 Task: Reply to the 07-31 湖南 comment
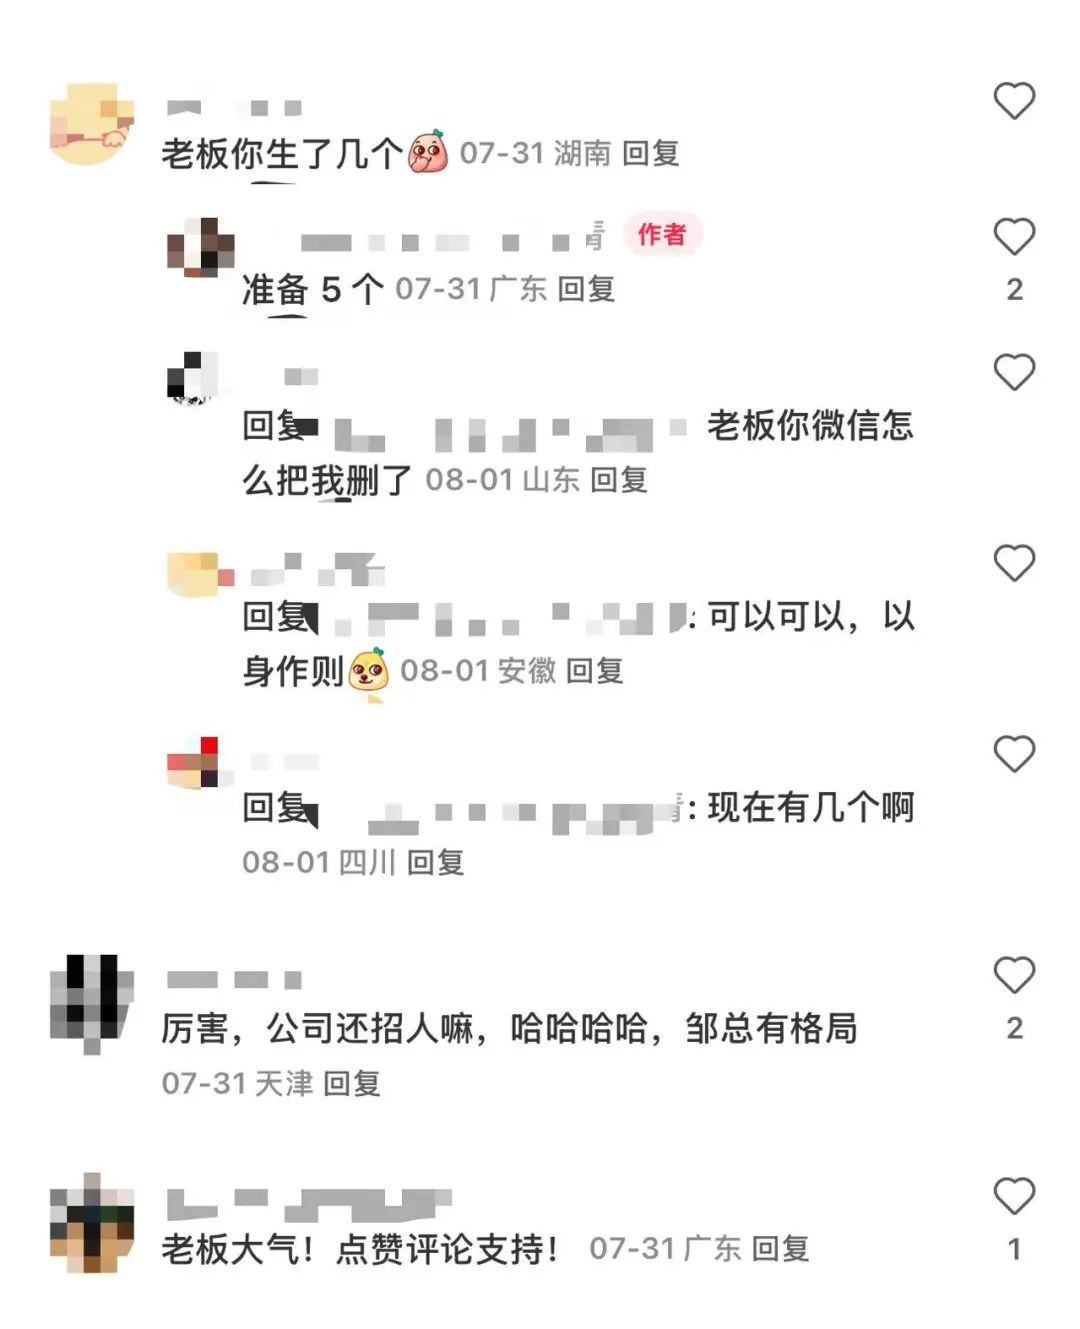651,153
